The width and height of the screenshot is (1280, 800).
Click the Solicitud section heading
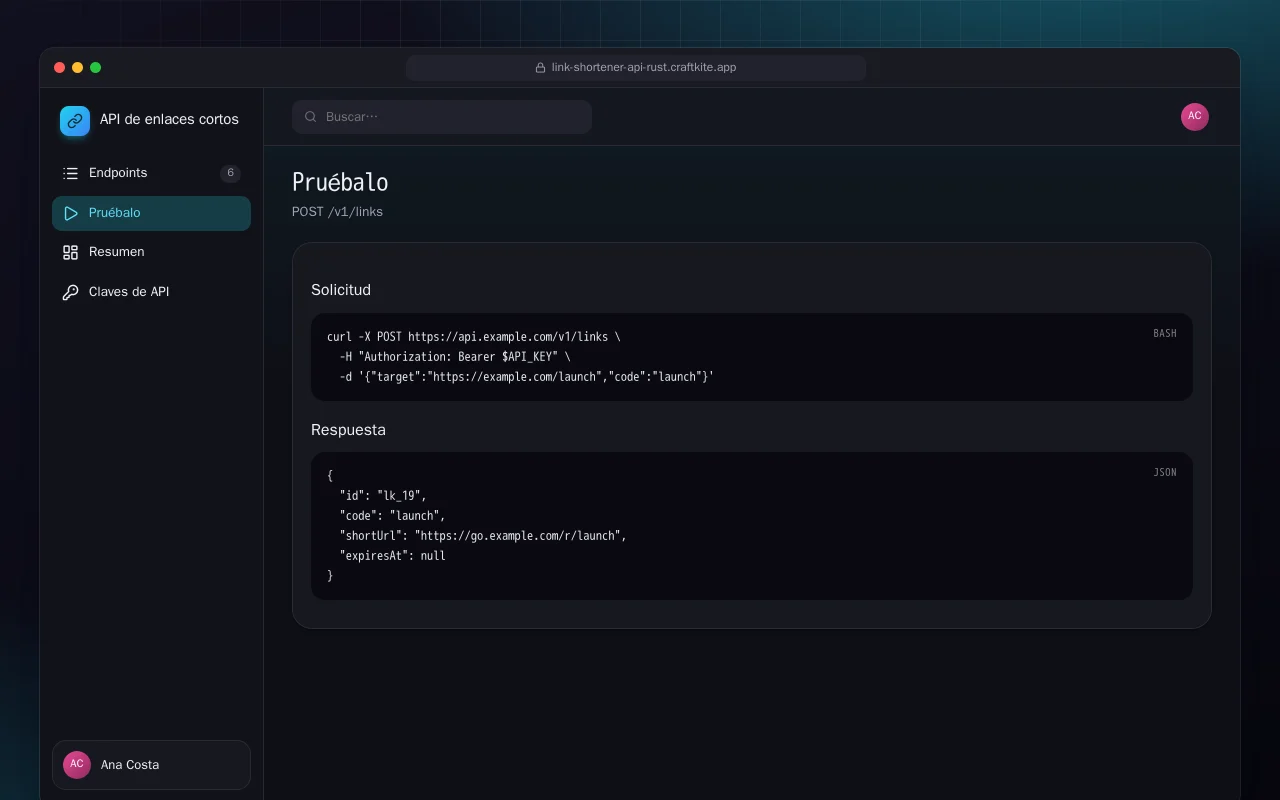point(341,290)
